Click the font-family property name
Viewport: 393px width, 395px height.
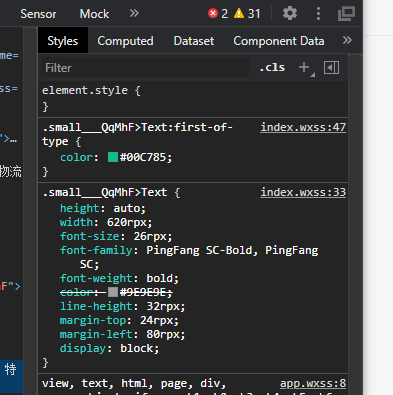pyautogui.click(x=96, y=250)
